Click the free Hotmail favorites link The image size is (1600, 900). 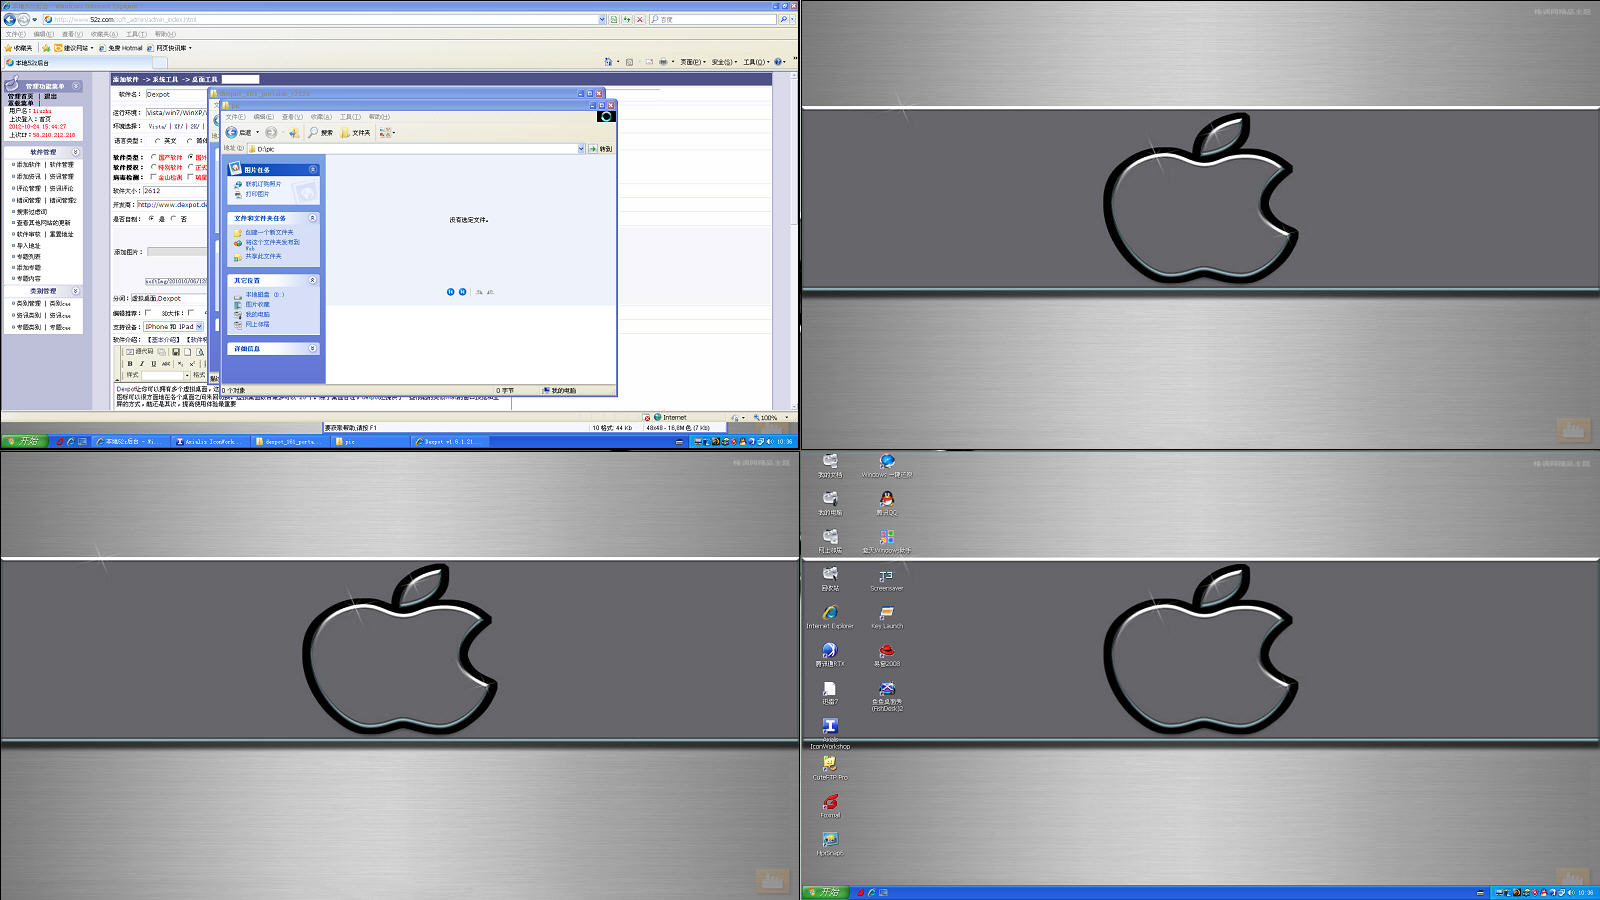(121, 48)
